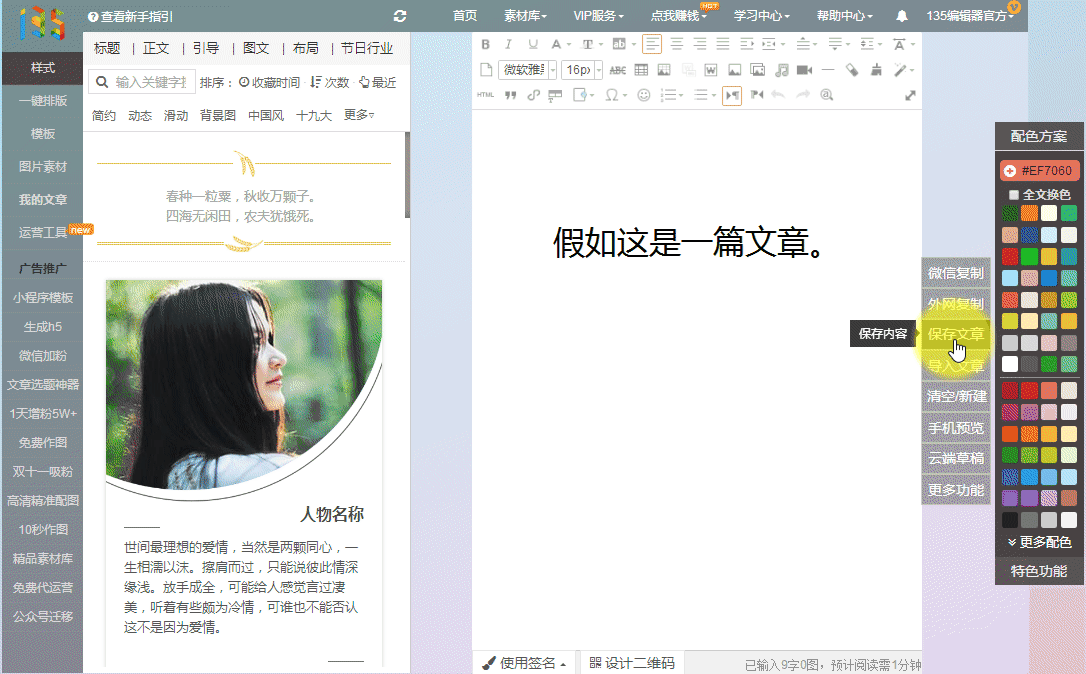The height and width of the screenshot is (674, 1086).
Task: Open the font size dropdown
Action: coord(581,70)
